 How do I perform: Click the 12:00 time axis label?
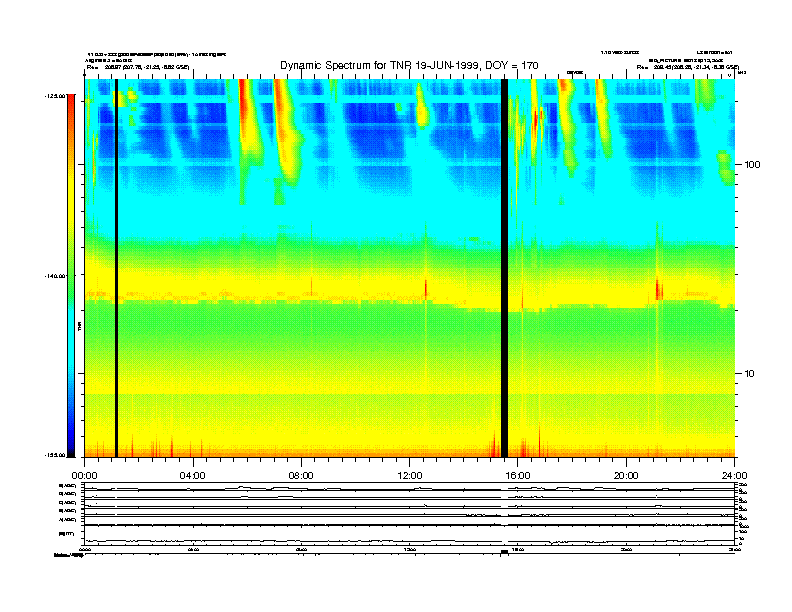[410, 476]
